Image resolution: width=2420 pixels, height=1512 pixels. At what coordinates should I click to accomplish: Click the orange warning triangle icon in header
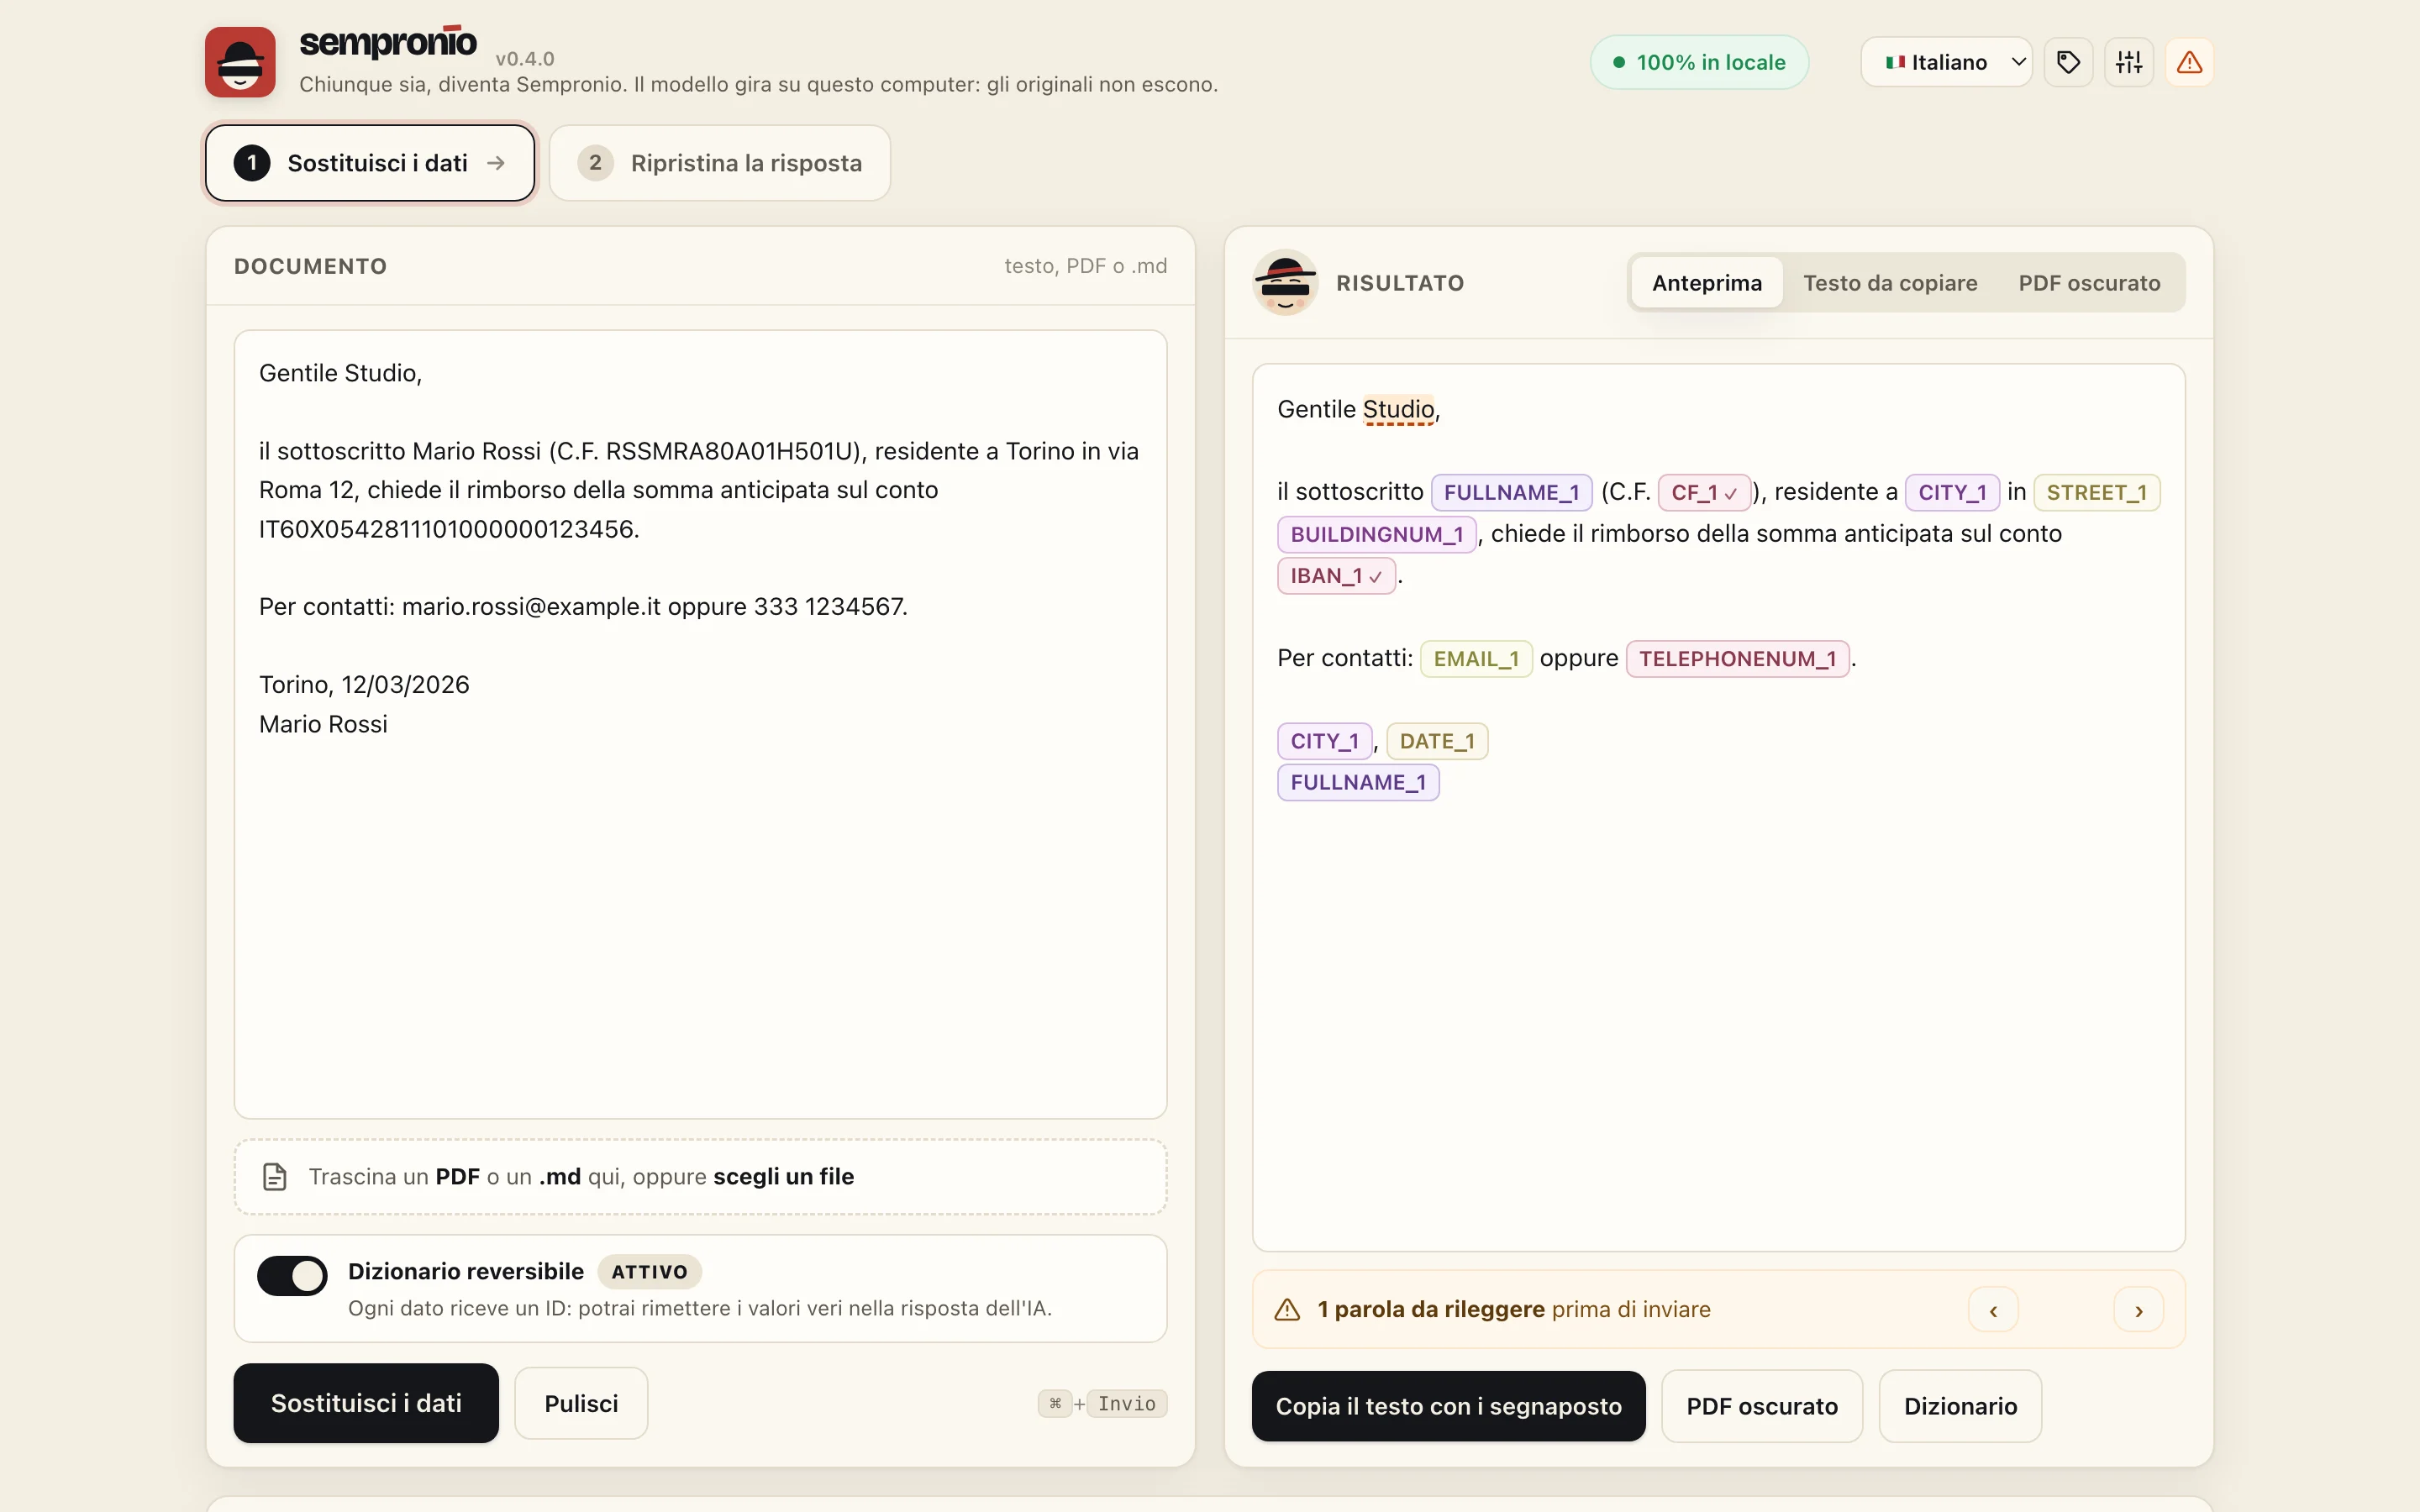coord(2189,62)
